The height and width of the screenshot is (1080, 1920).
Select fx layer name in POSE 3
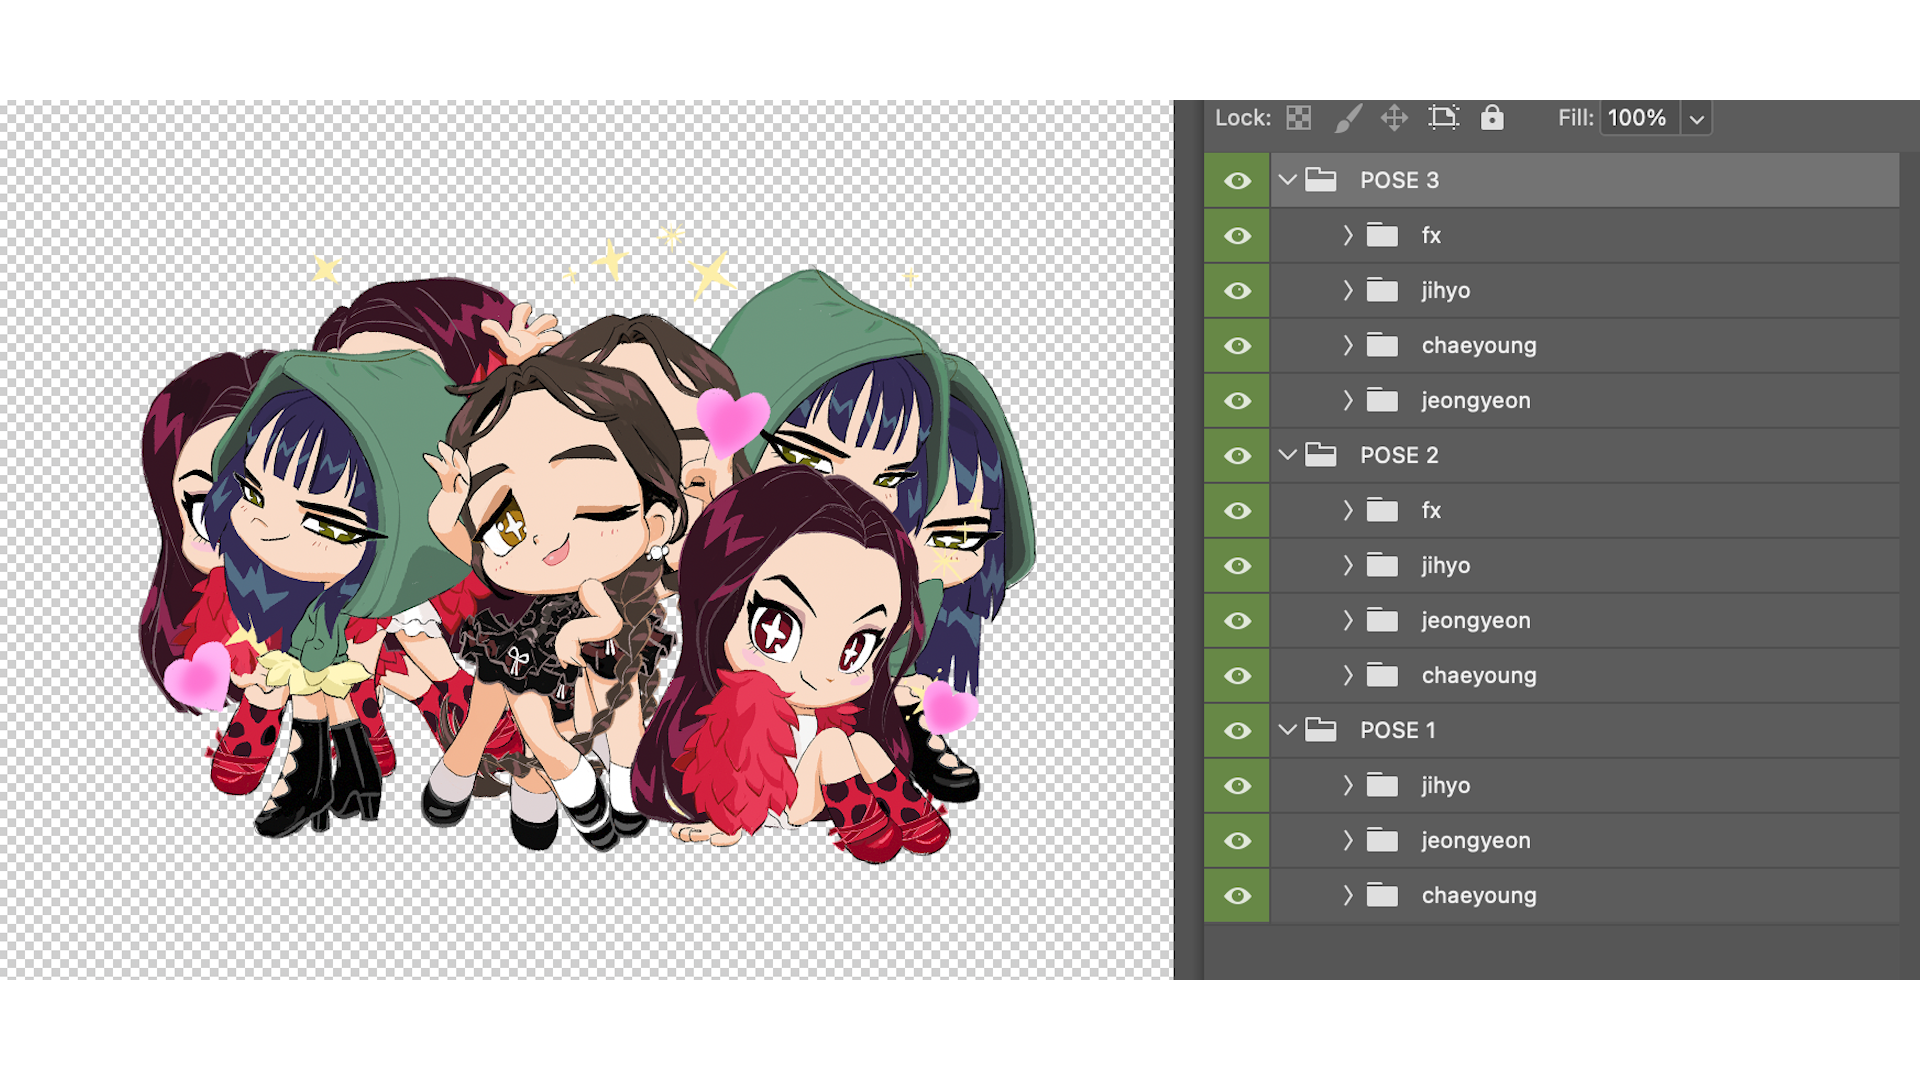1431,235
